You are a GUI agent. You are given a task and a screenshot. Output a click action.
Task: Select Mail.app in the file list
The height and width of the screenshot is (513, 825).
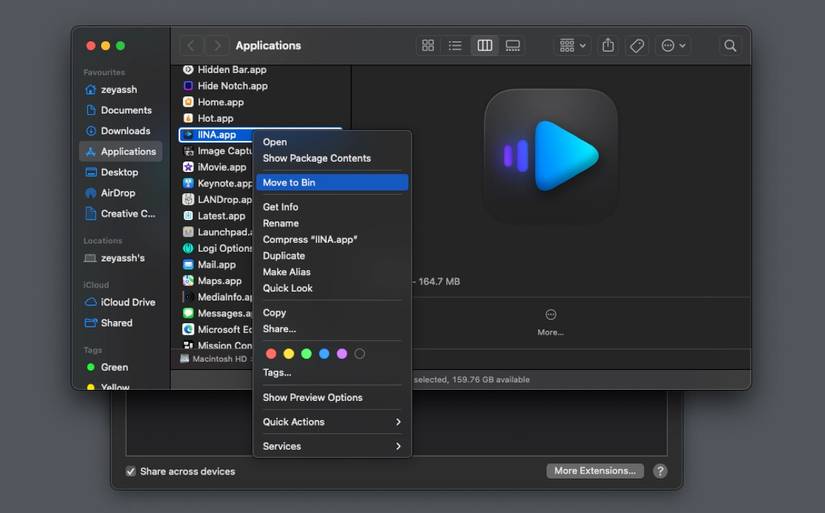216,265
